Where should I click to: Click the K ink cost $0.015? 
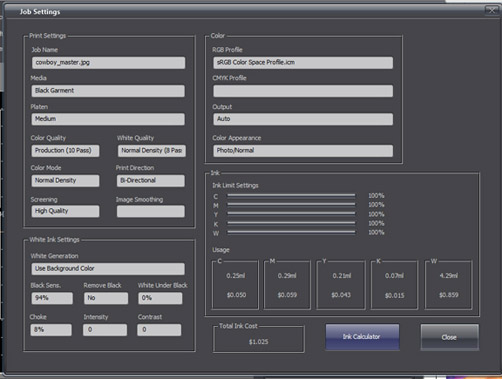pos(395,295)
